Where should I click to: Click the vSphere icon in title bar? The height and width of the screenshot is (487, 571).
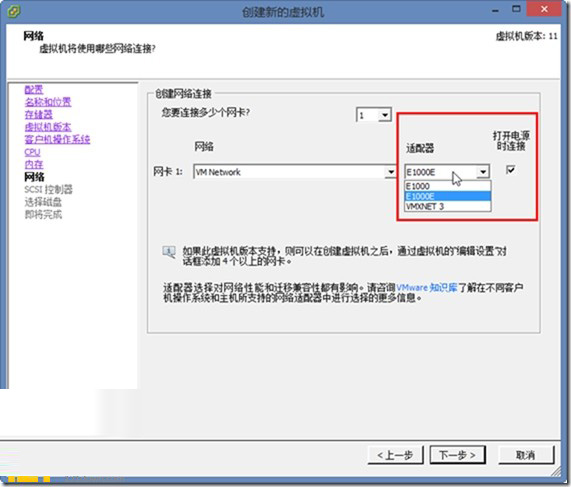[x=13, y=11]
